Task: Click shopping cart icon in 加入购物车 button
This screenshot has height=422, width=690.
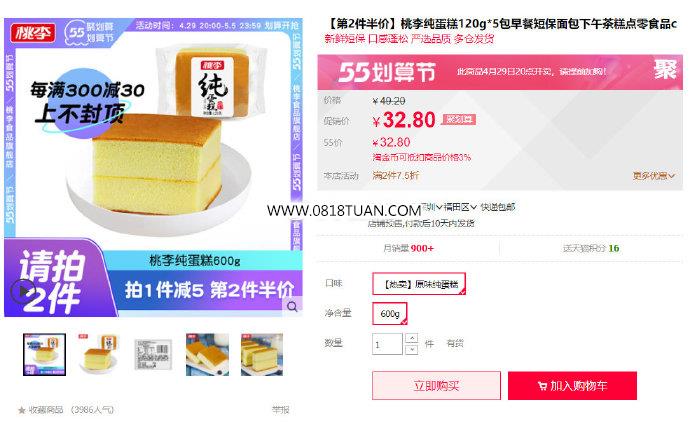Action: pyautogui.click(x=542, y=386)
